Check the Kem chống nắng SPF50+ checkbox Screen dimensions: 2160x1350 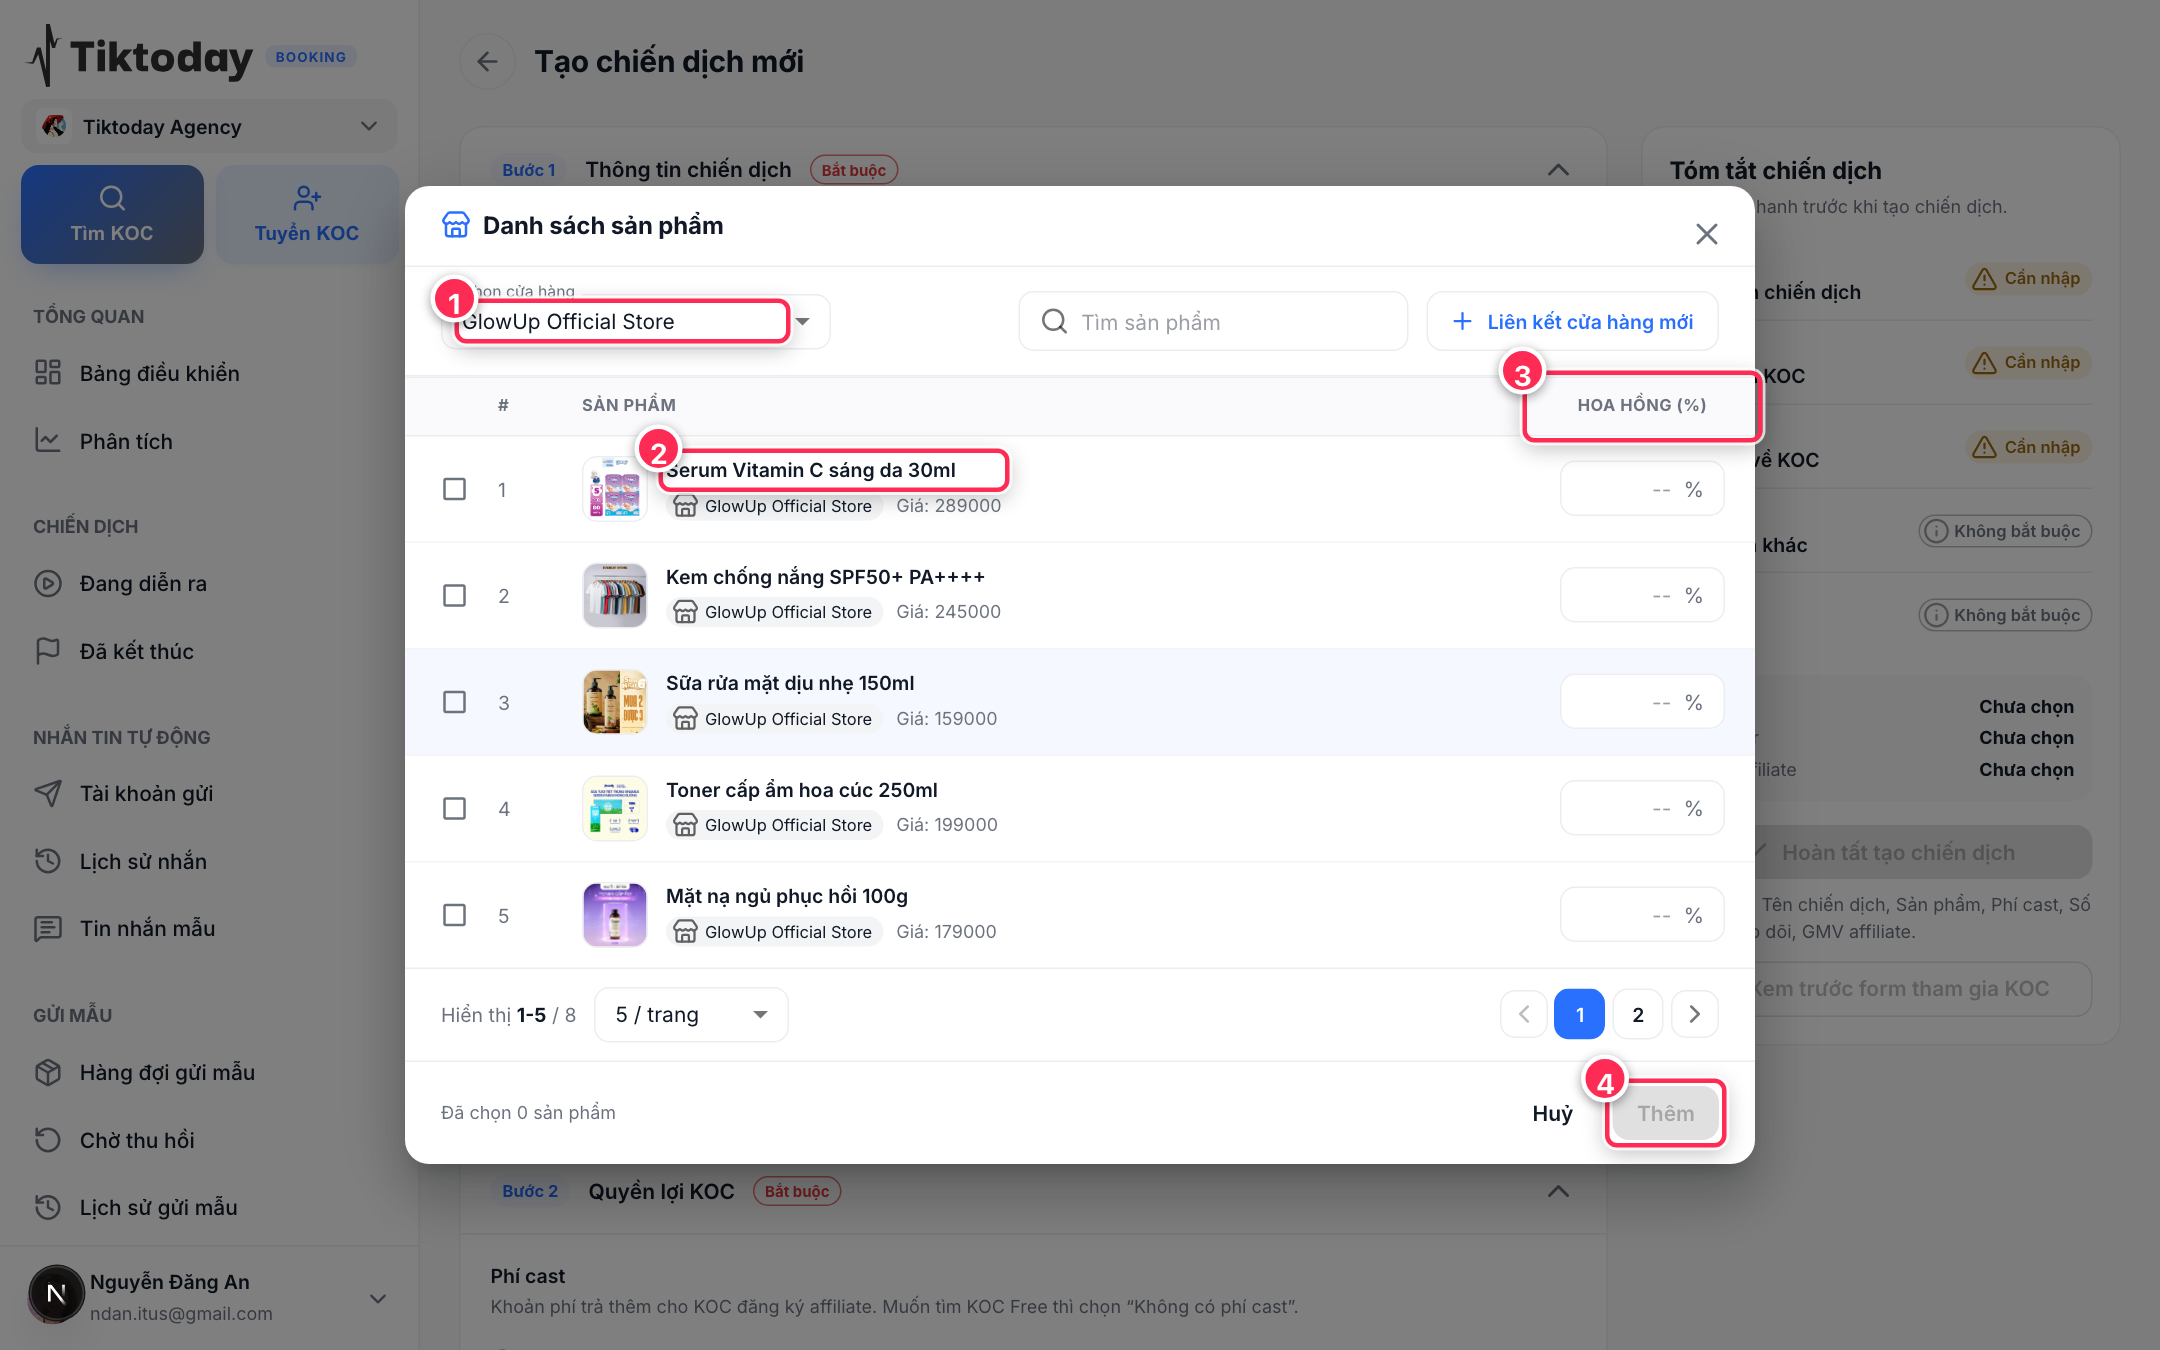point(454,595)
